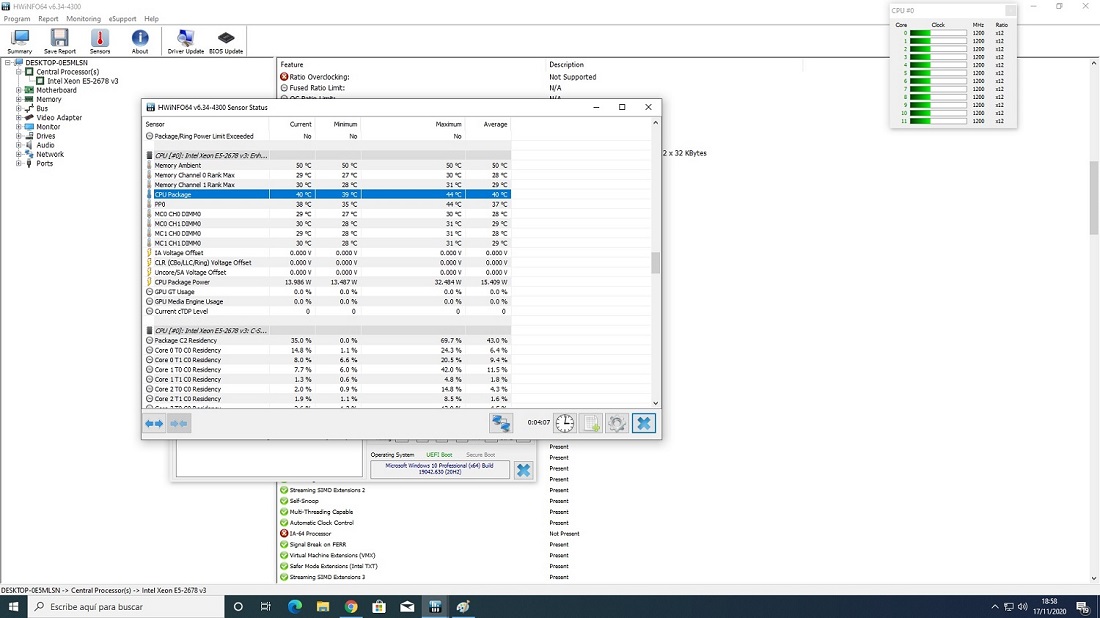1100x618 pixels.
Task: Expand the Motherboard tree node
Action: 18,90
